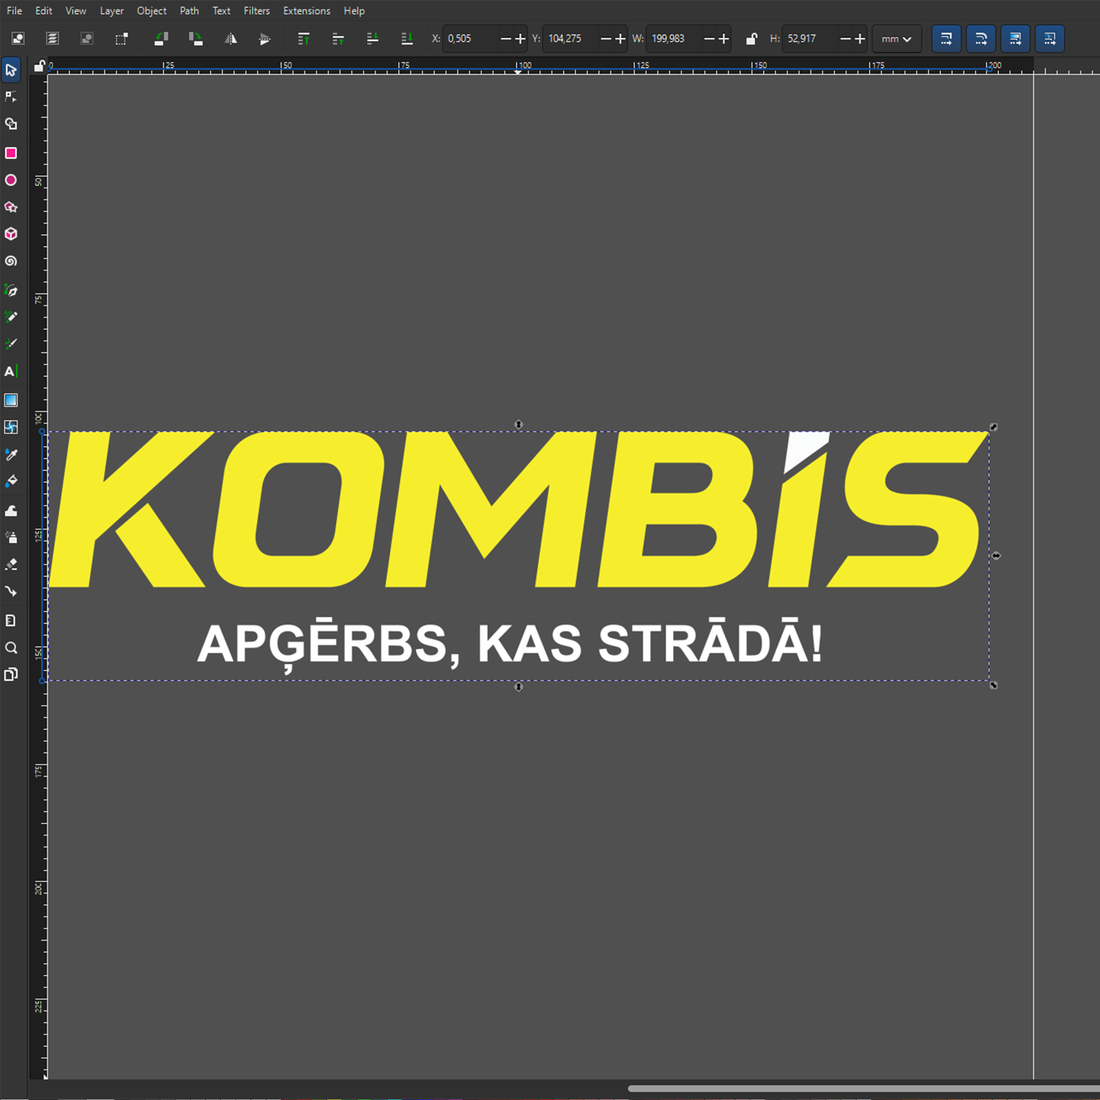1100x1100 pixels.
Task: Toggle scale stroke width with object
Action: [x=946, y=39]
